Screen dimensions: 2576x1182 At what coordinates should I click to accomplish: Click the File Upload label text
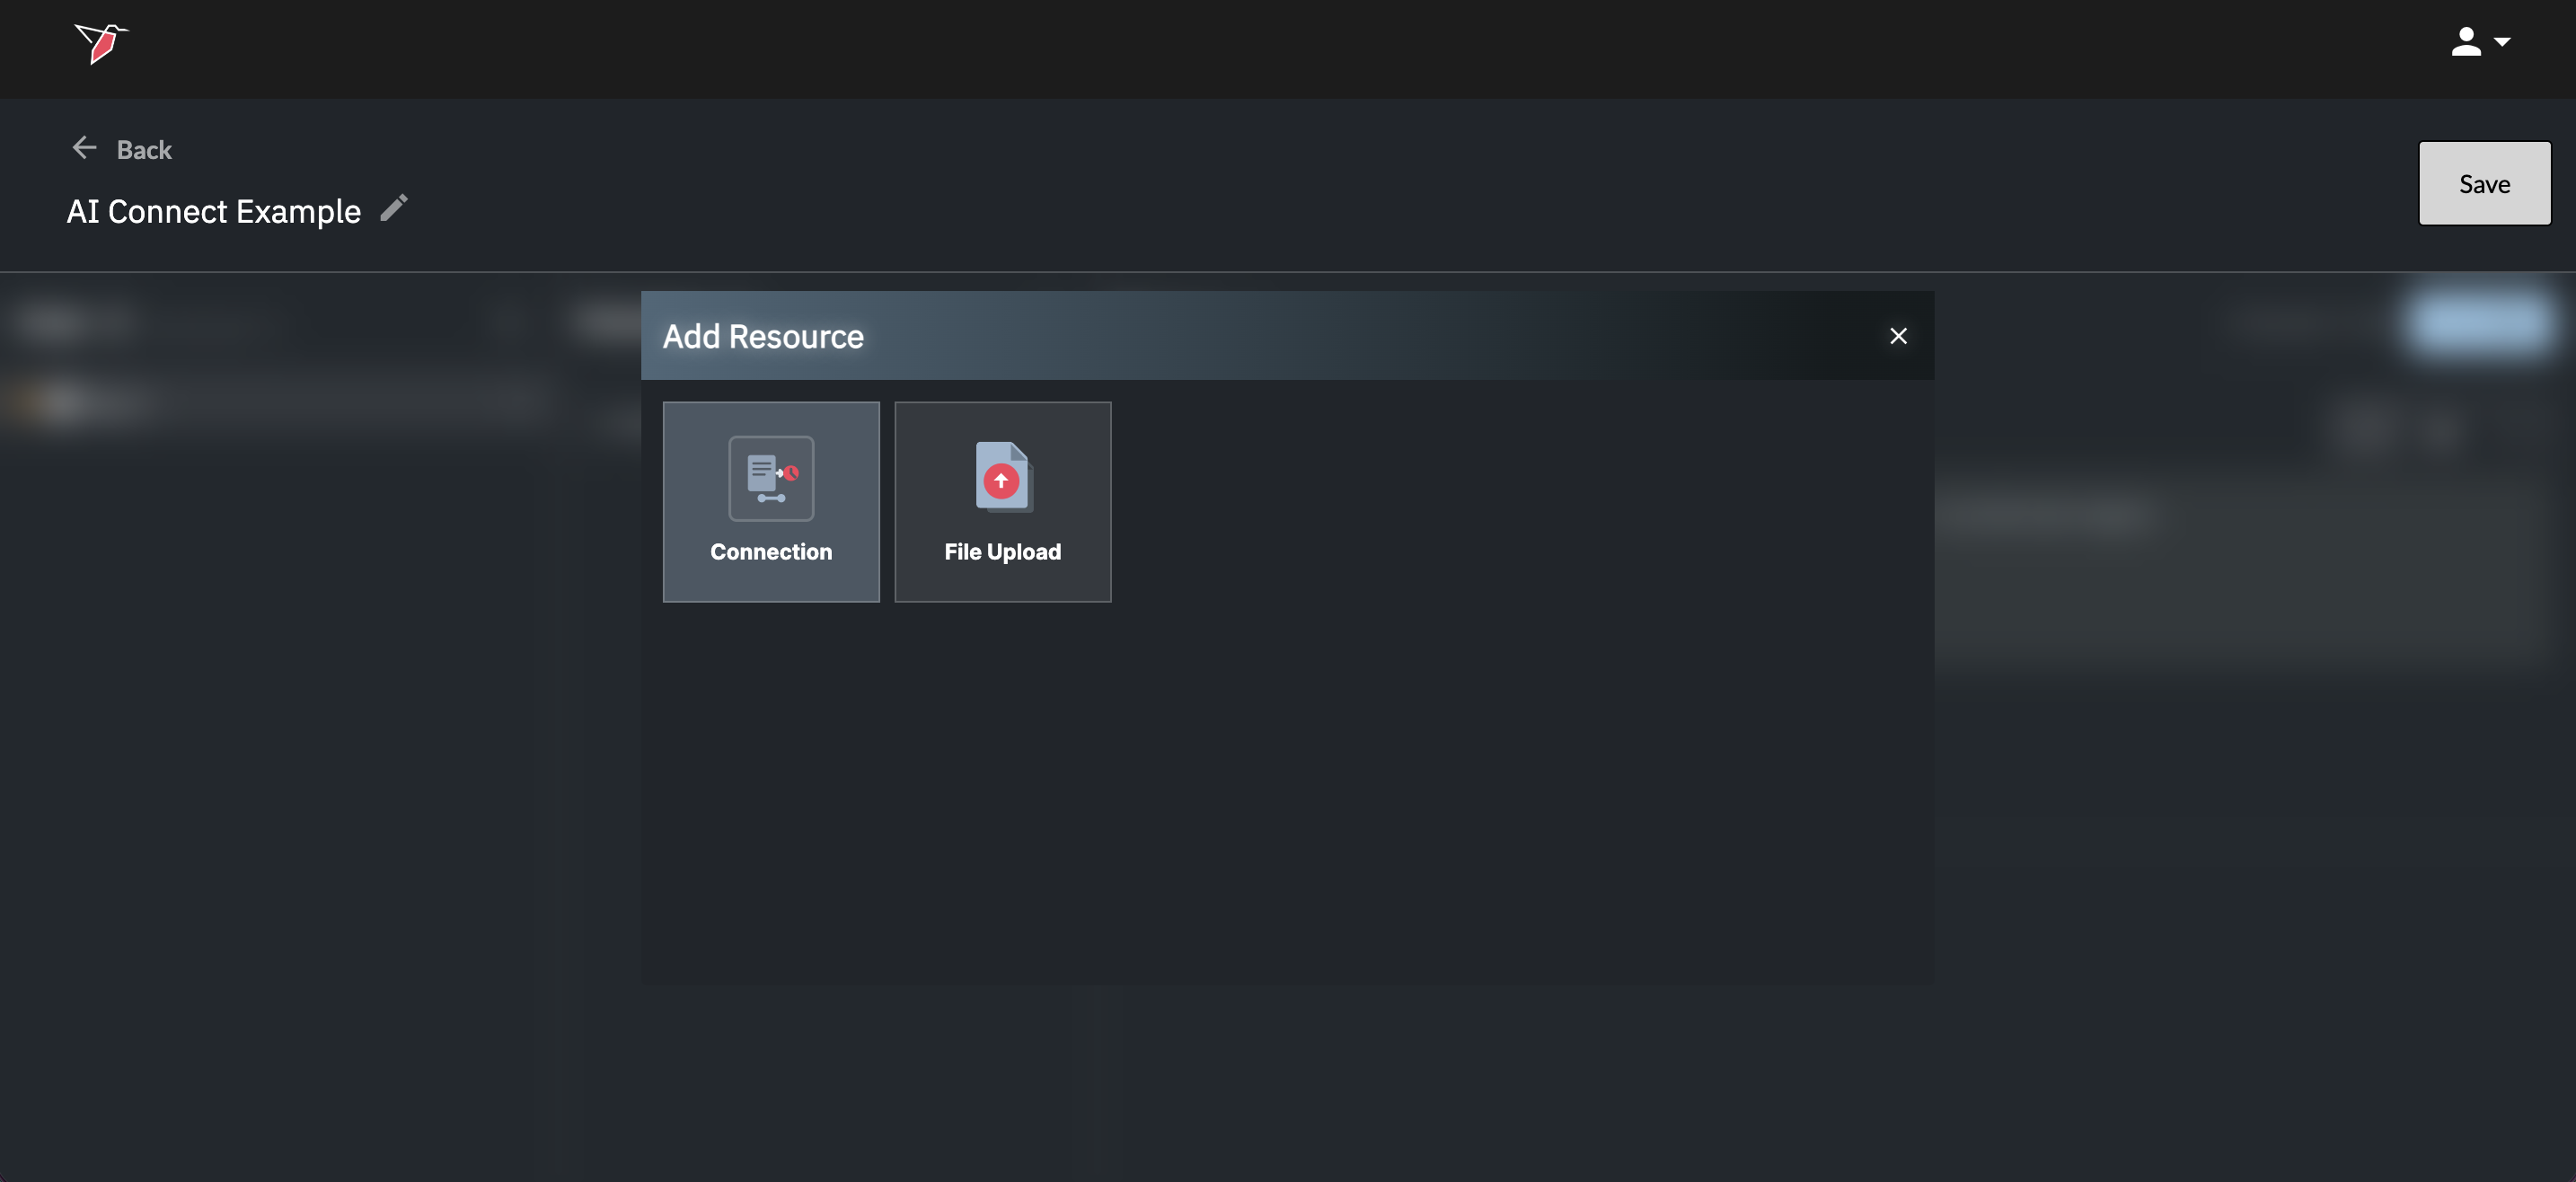(x=1002, y=552)
